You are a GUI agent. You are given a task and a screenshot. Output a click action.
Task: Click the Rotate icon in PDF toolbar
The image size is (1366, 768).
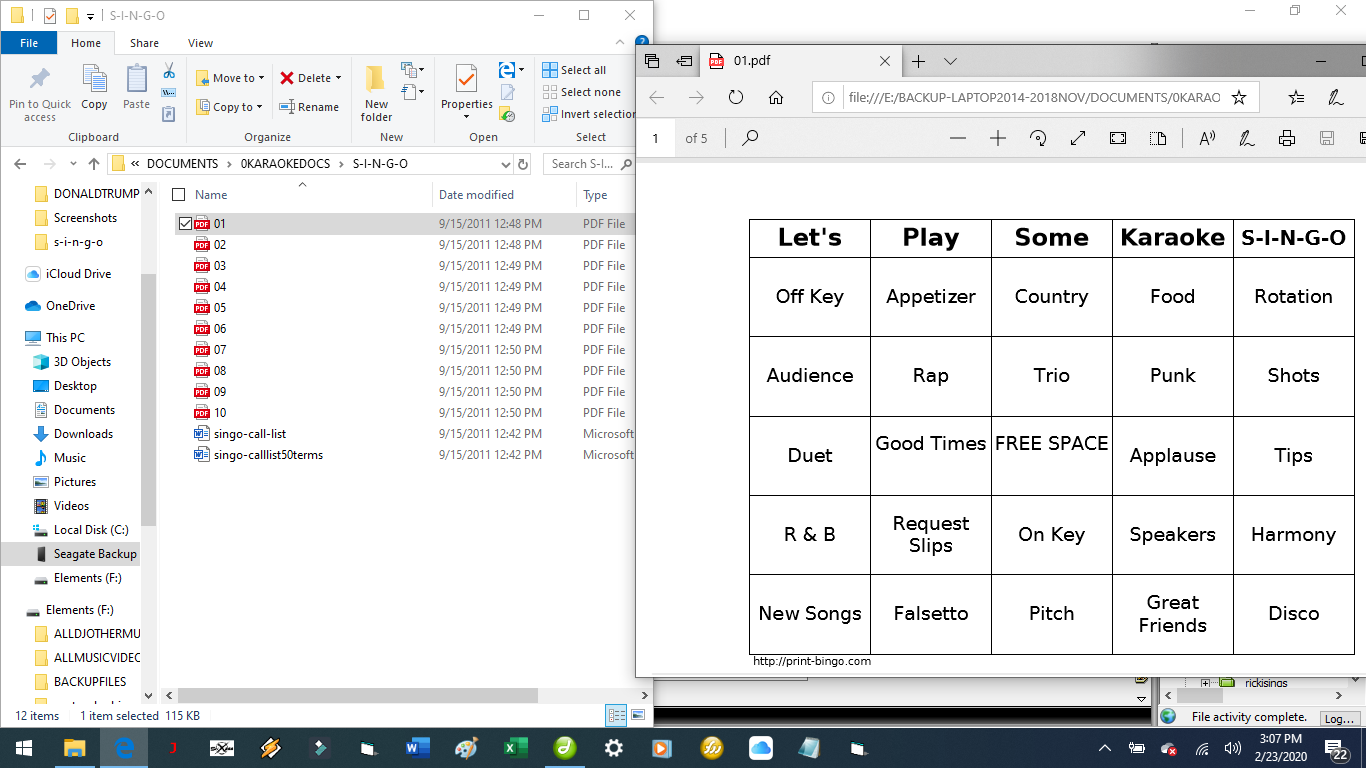(1038, 138)
